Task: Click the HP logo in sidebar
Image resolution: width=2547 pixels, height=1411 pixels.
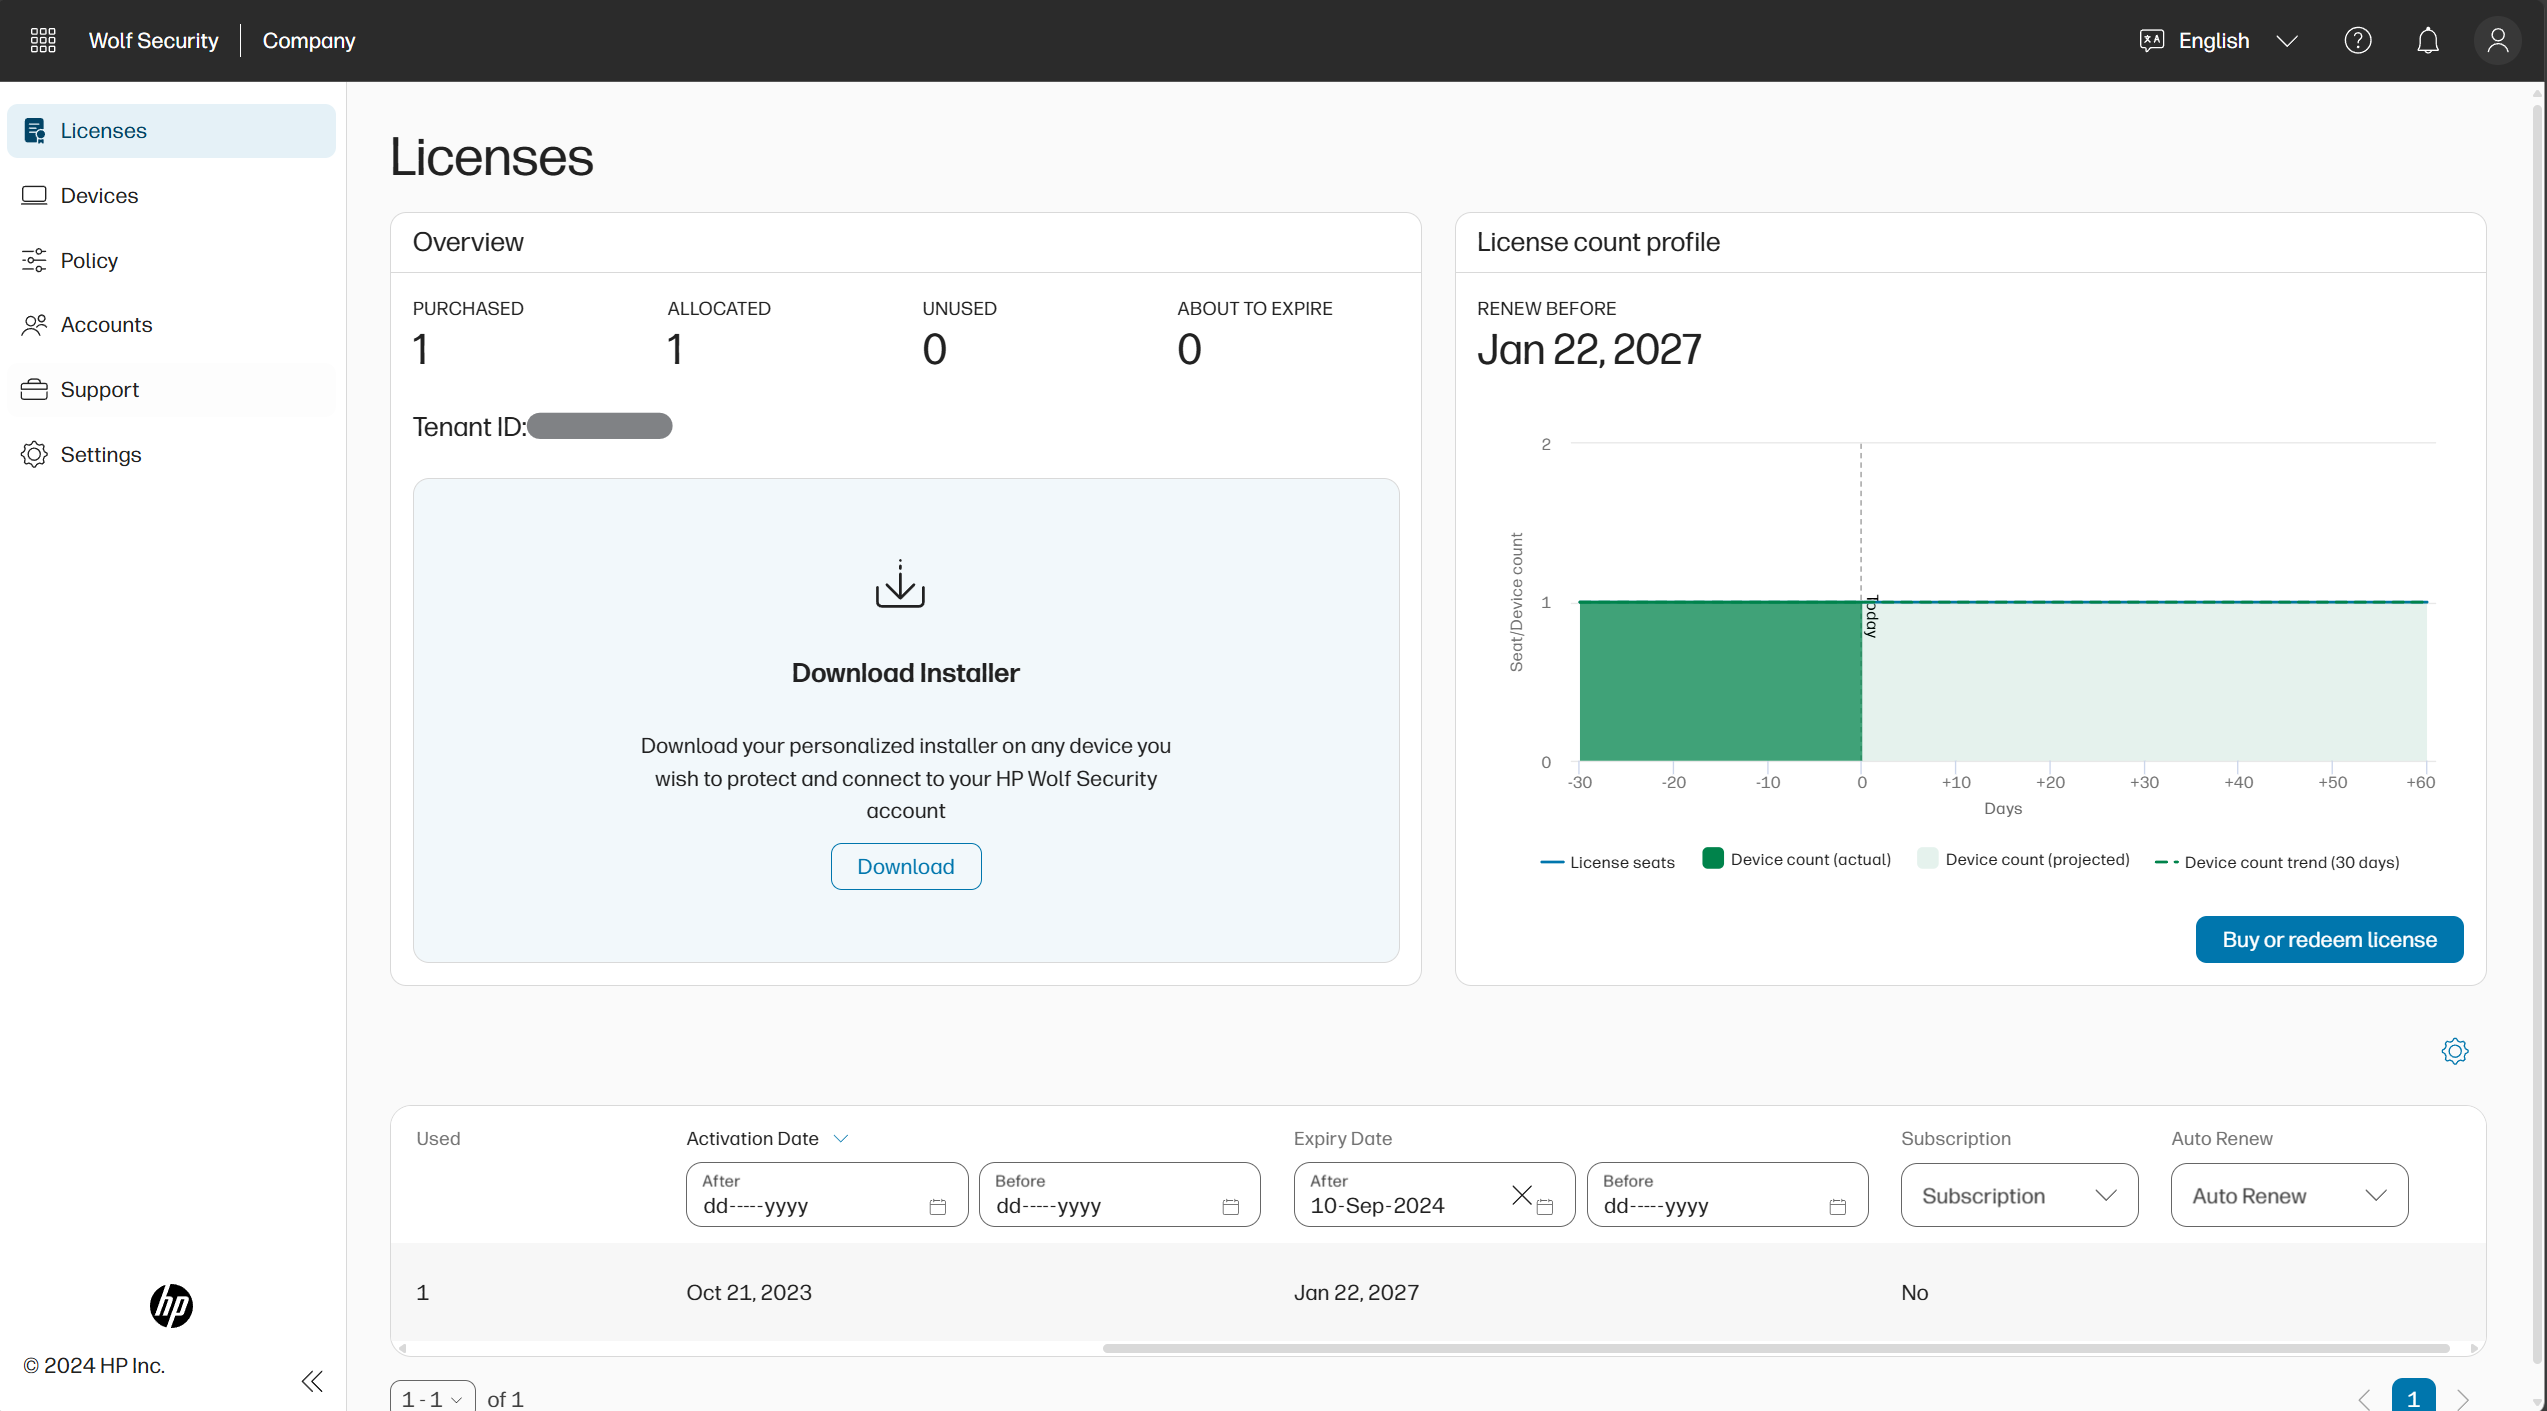Action: click(171, 1305)
